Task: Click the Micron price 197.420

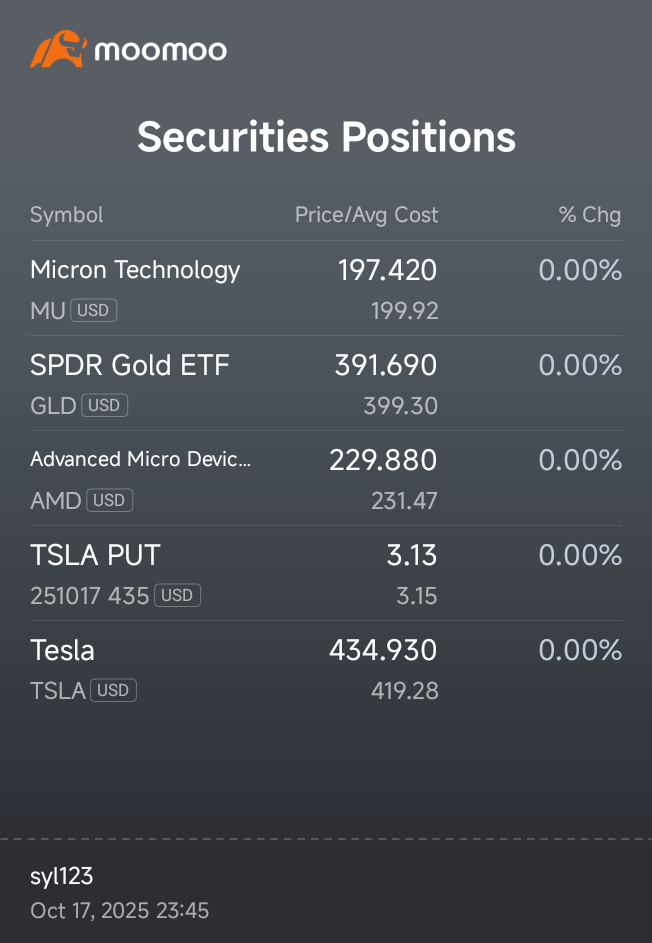Action: pos(387,270)
